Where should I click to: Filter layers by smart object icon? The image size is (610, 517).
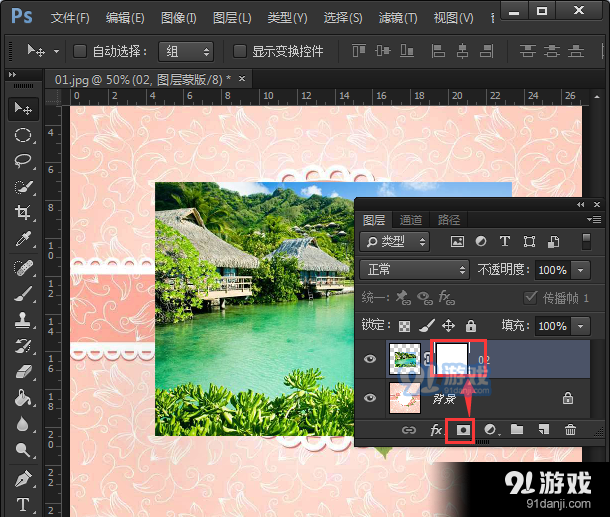[x=554, y=242]
